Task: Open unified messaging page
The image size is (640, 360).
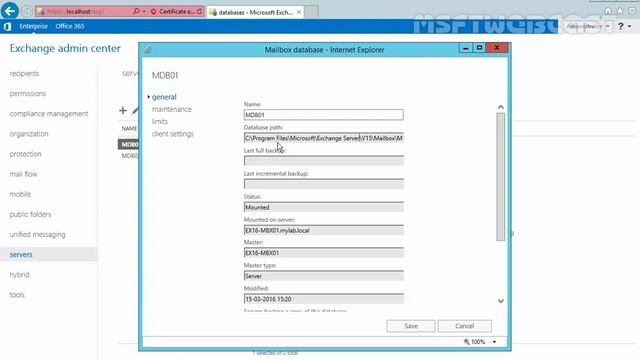Action: pos(37,234)
